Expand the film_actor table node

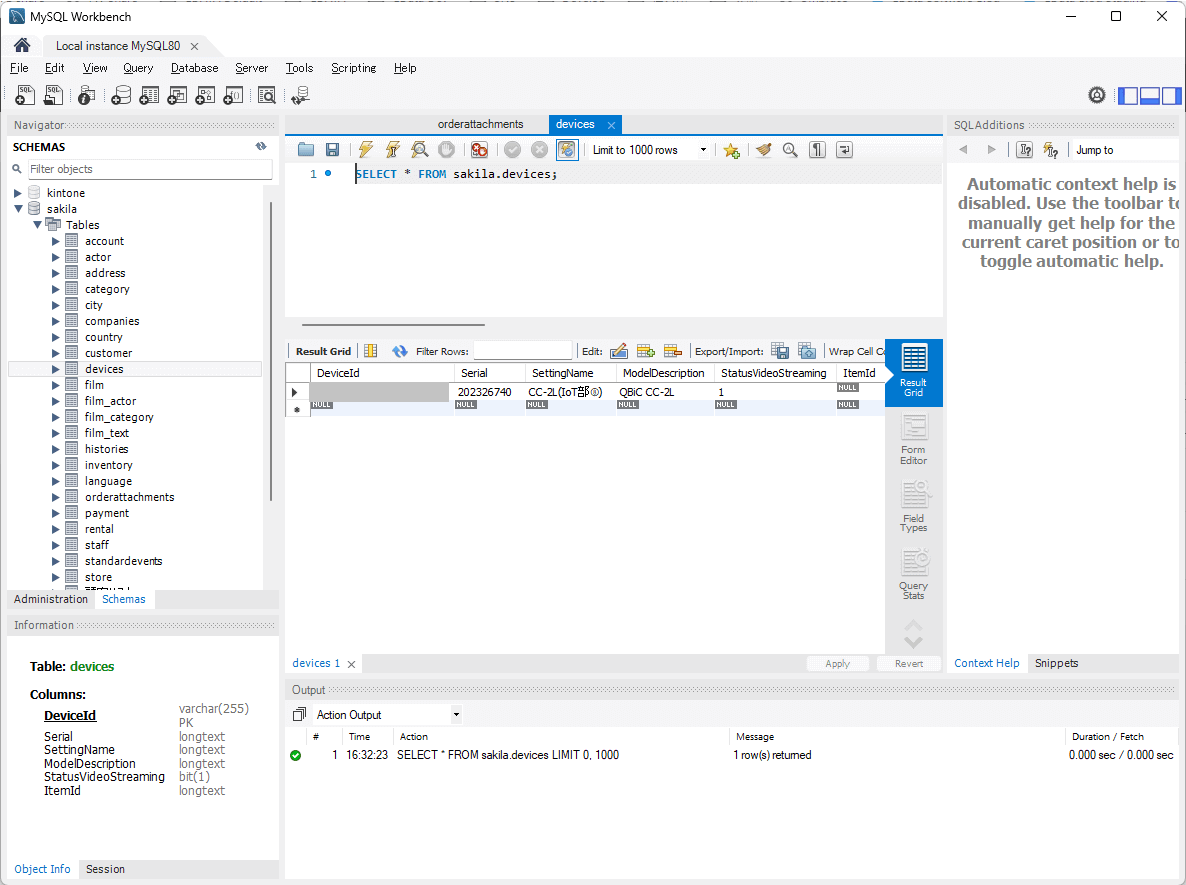(56, 401)
